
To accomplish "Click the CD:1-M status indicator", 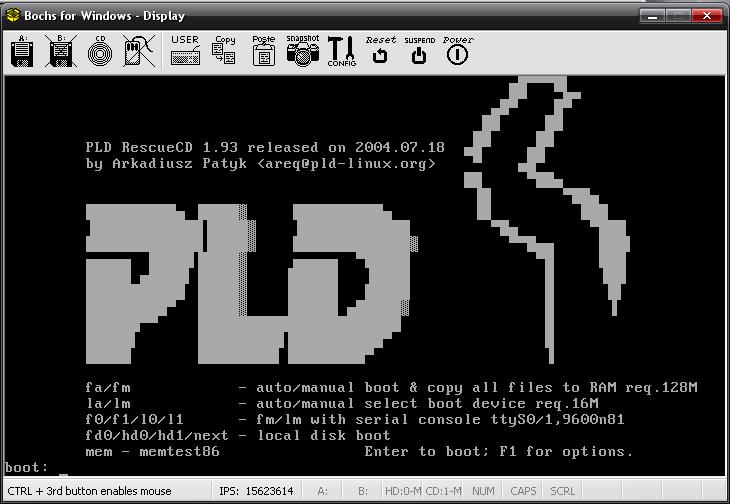I will [443, 491].
